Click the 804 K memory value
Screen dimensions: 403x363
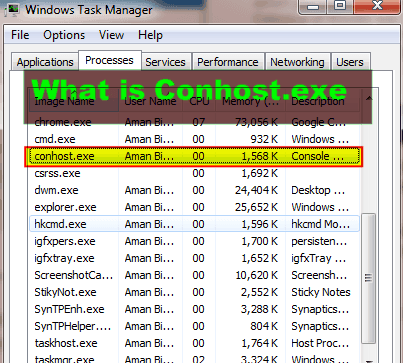(264, 326)
